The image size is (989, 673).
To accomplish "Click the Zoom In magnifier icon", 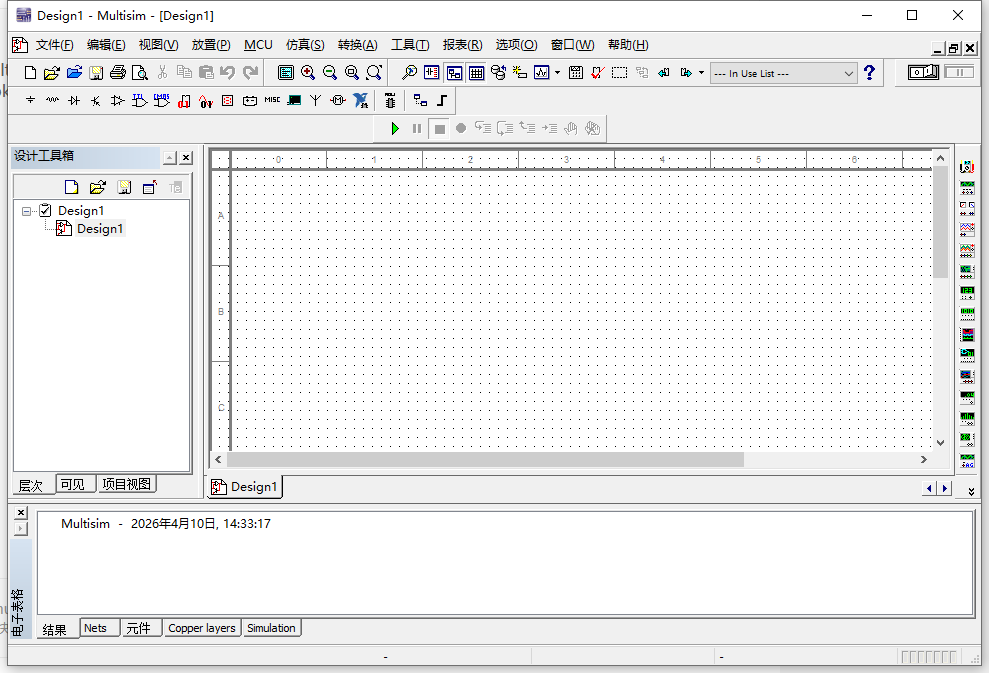I will (308, 72).
